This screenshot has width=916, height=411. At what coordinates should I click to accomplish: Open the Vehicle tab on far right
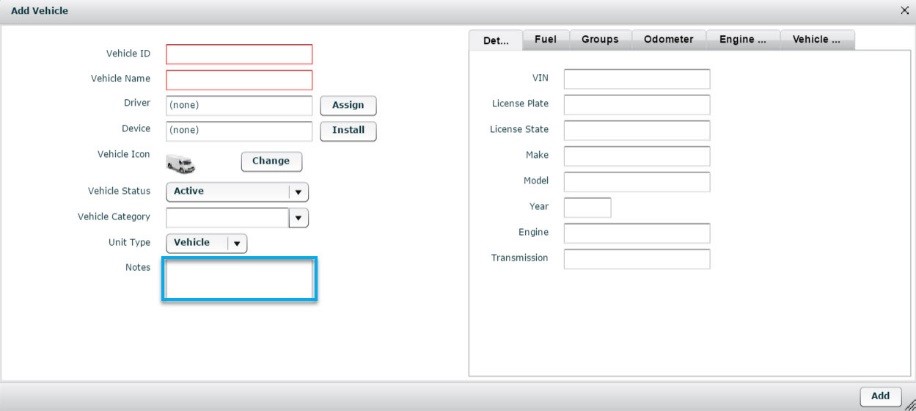pos(816,39)
